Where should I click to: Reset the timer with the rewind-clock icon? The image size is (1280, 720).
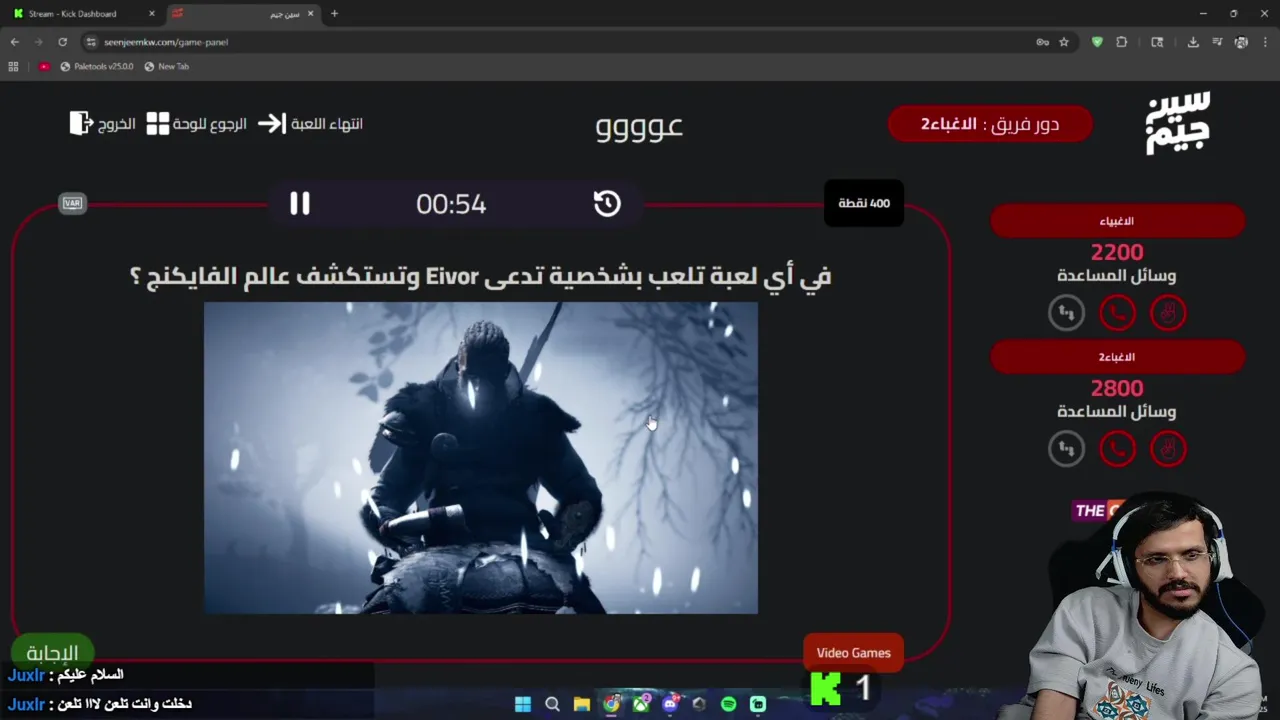click(x=607, y=203)
